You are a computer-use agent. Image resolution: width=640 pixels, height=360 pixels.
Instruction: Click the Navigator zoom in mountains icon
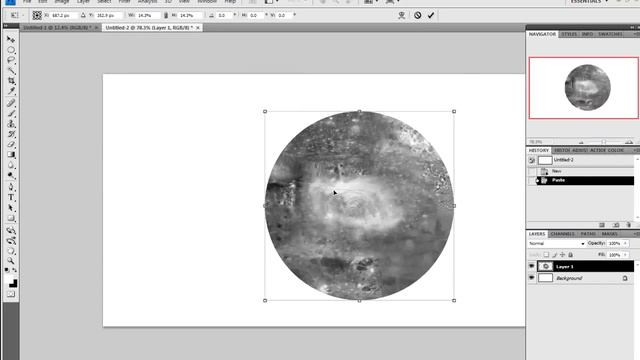(629, 142)
